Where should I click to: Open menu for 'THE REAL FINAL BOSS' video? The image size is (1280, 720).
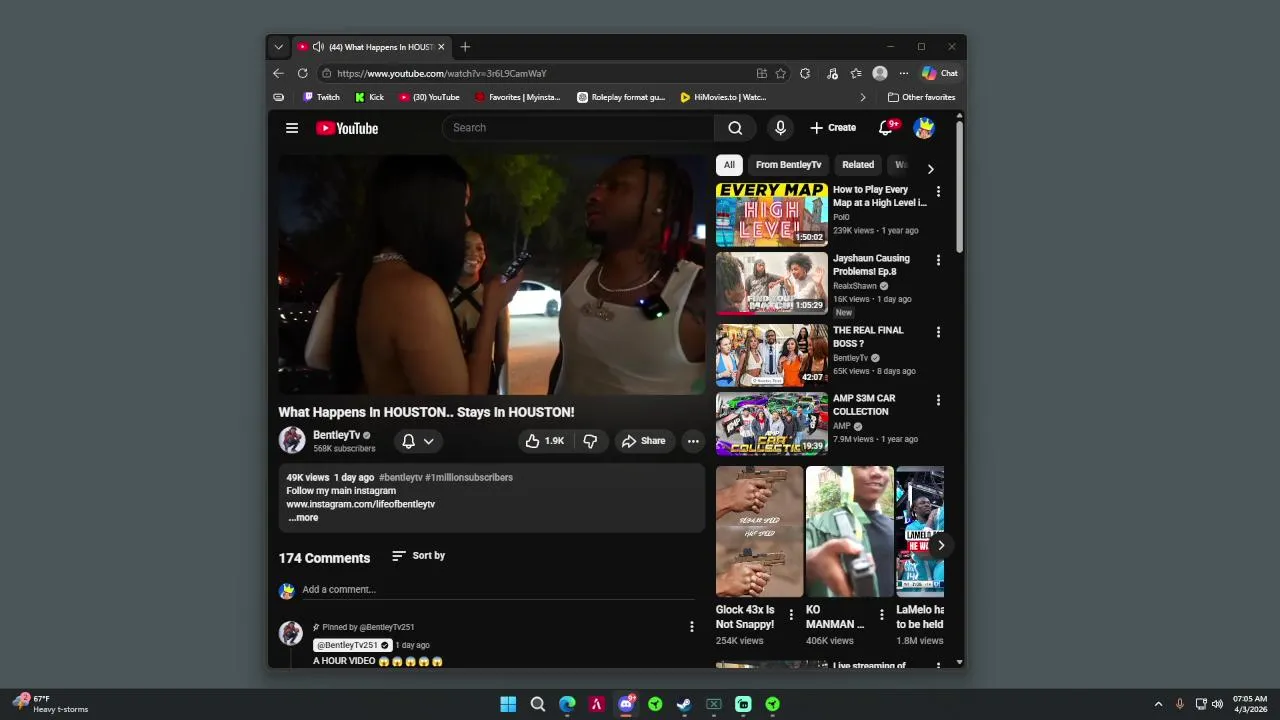point(938,332)
